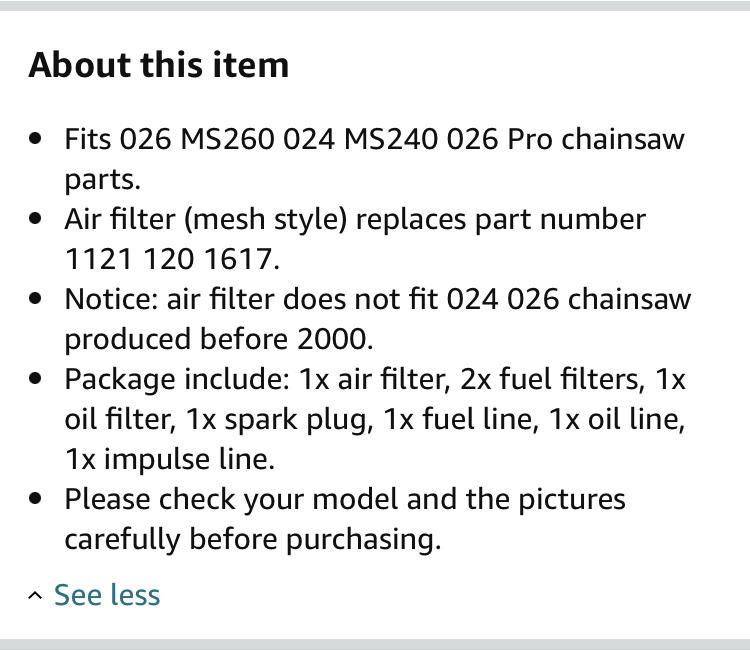Click the bullet dot before Air filter
Screen dimensions: 750x650
(x=35, y=219)
